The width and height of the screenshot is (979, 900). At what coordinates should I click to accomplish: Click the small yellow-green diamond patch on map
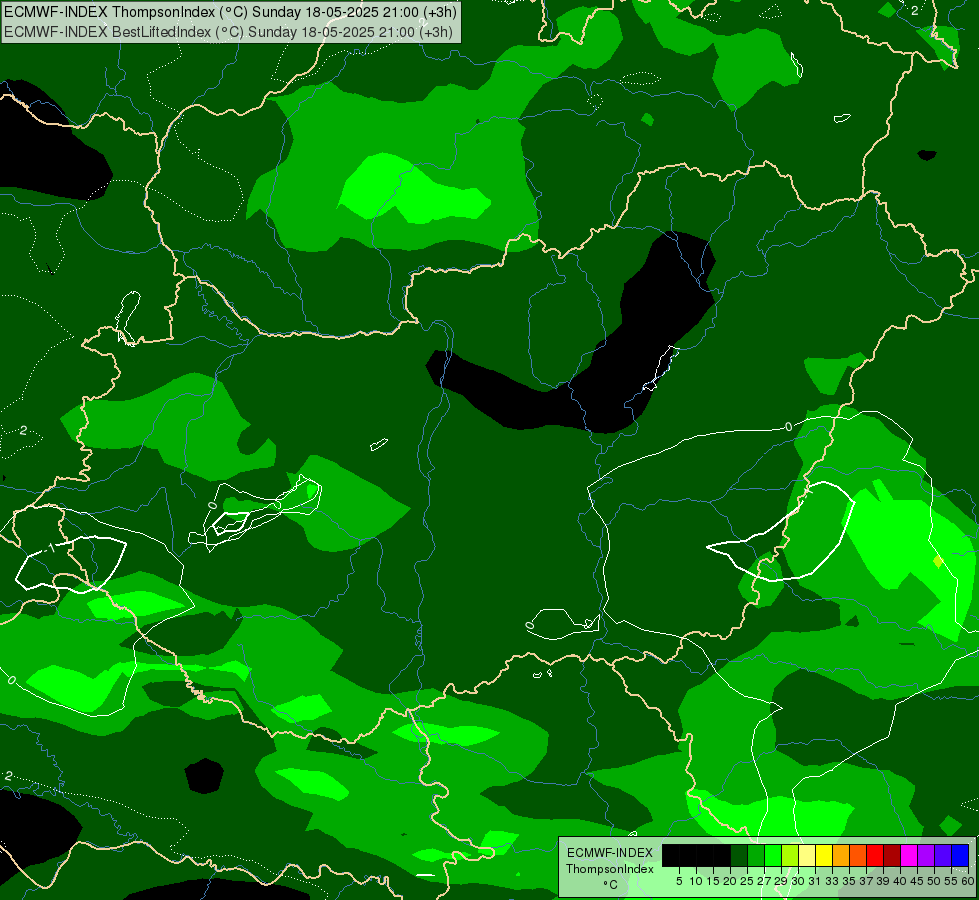coord(937,561)
